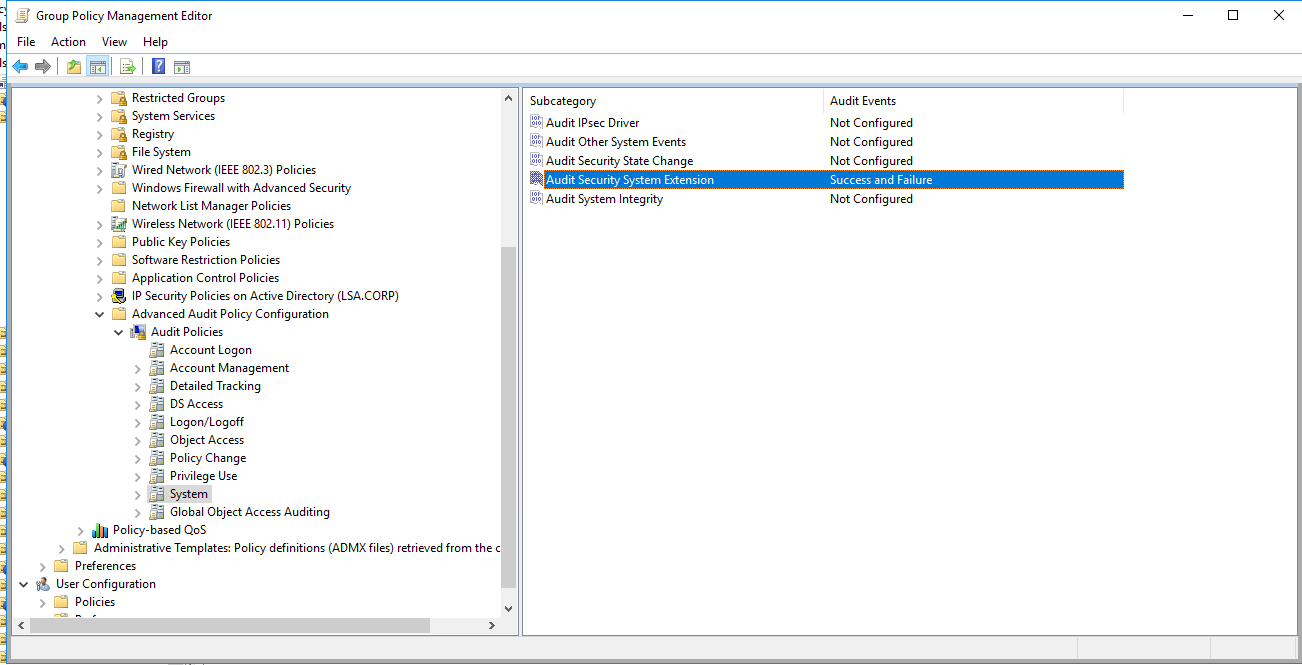
Task: Click the Audit Policies node icon
Action: [138, 332]
